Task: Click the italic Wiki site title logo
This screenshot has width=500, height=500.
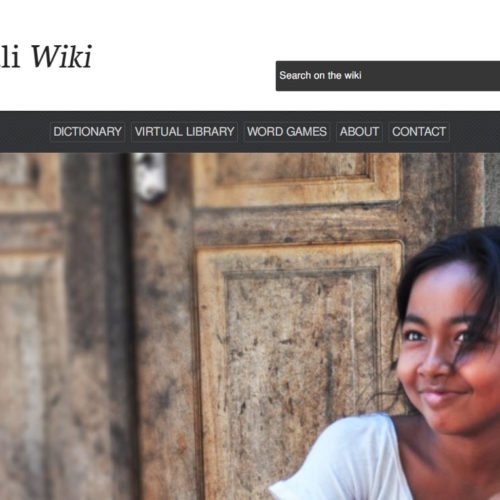Action: (46, 57)
